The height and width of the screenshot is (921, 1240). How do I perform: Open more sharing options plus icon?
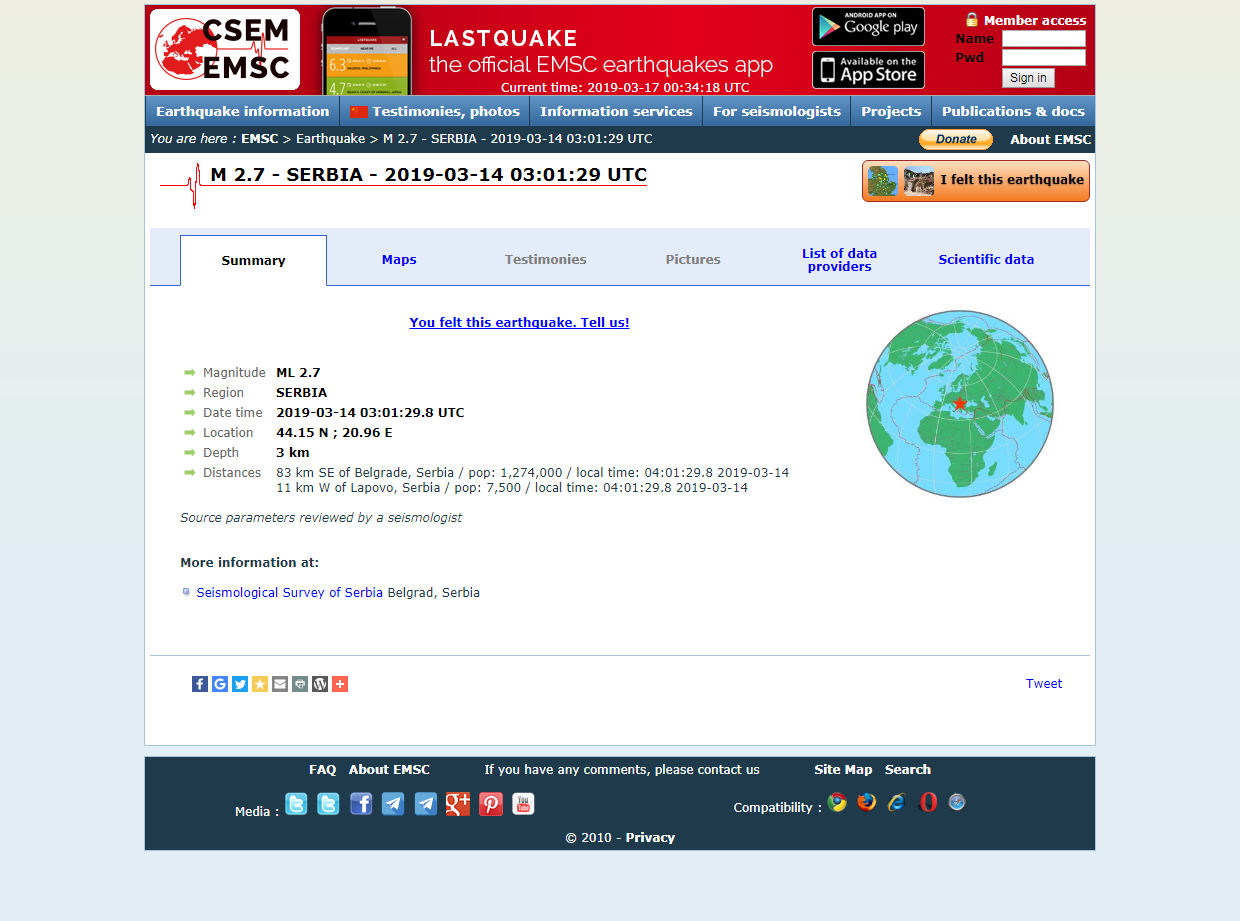tap(340, 684)
